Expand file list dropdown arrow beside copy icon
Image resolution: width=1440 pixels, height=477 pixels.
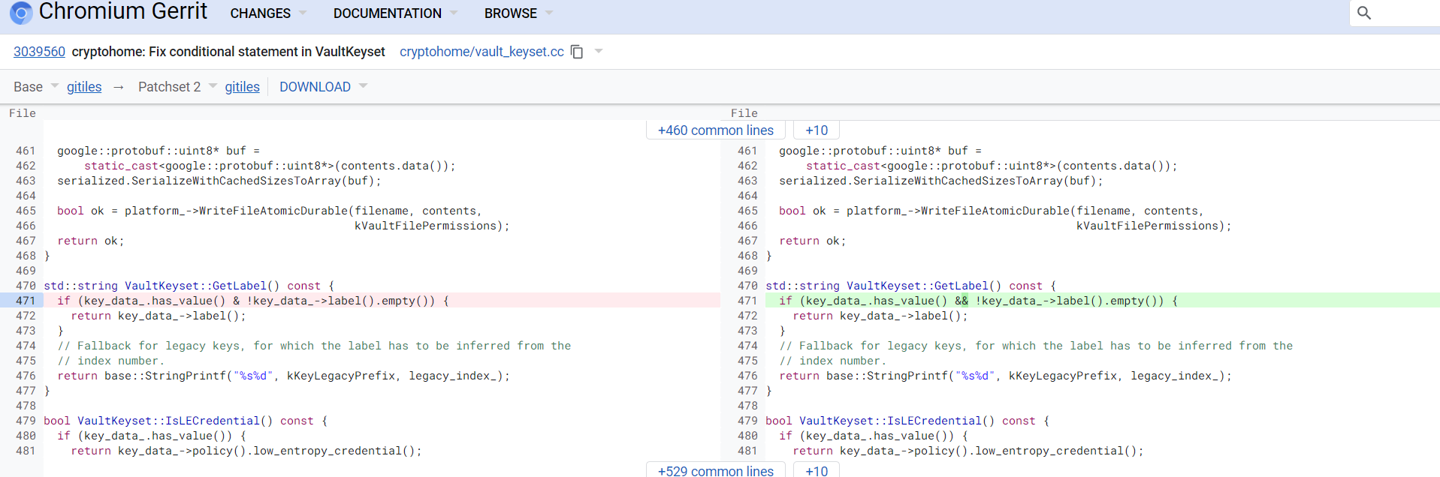599,52
